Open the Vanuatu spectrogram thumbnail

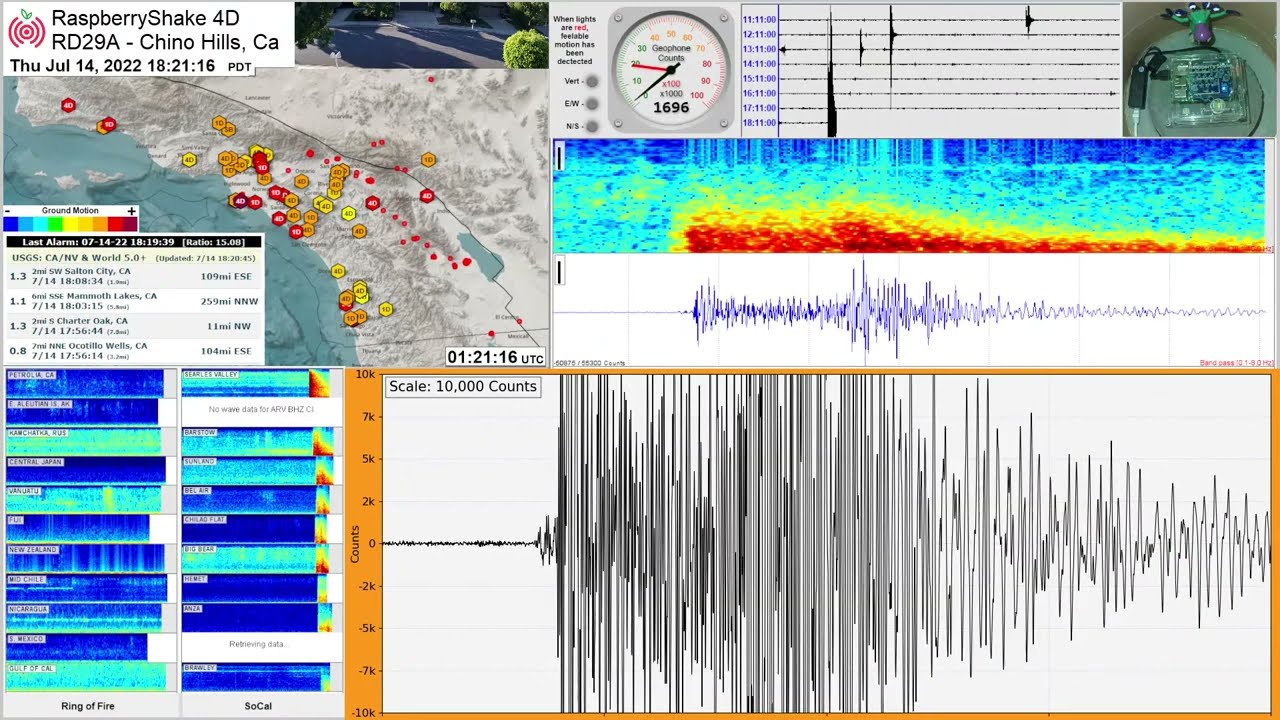(85, 499)
